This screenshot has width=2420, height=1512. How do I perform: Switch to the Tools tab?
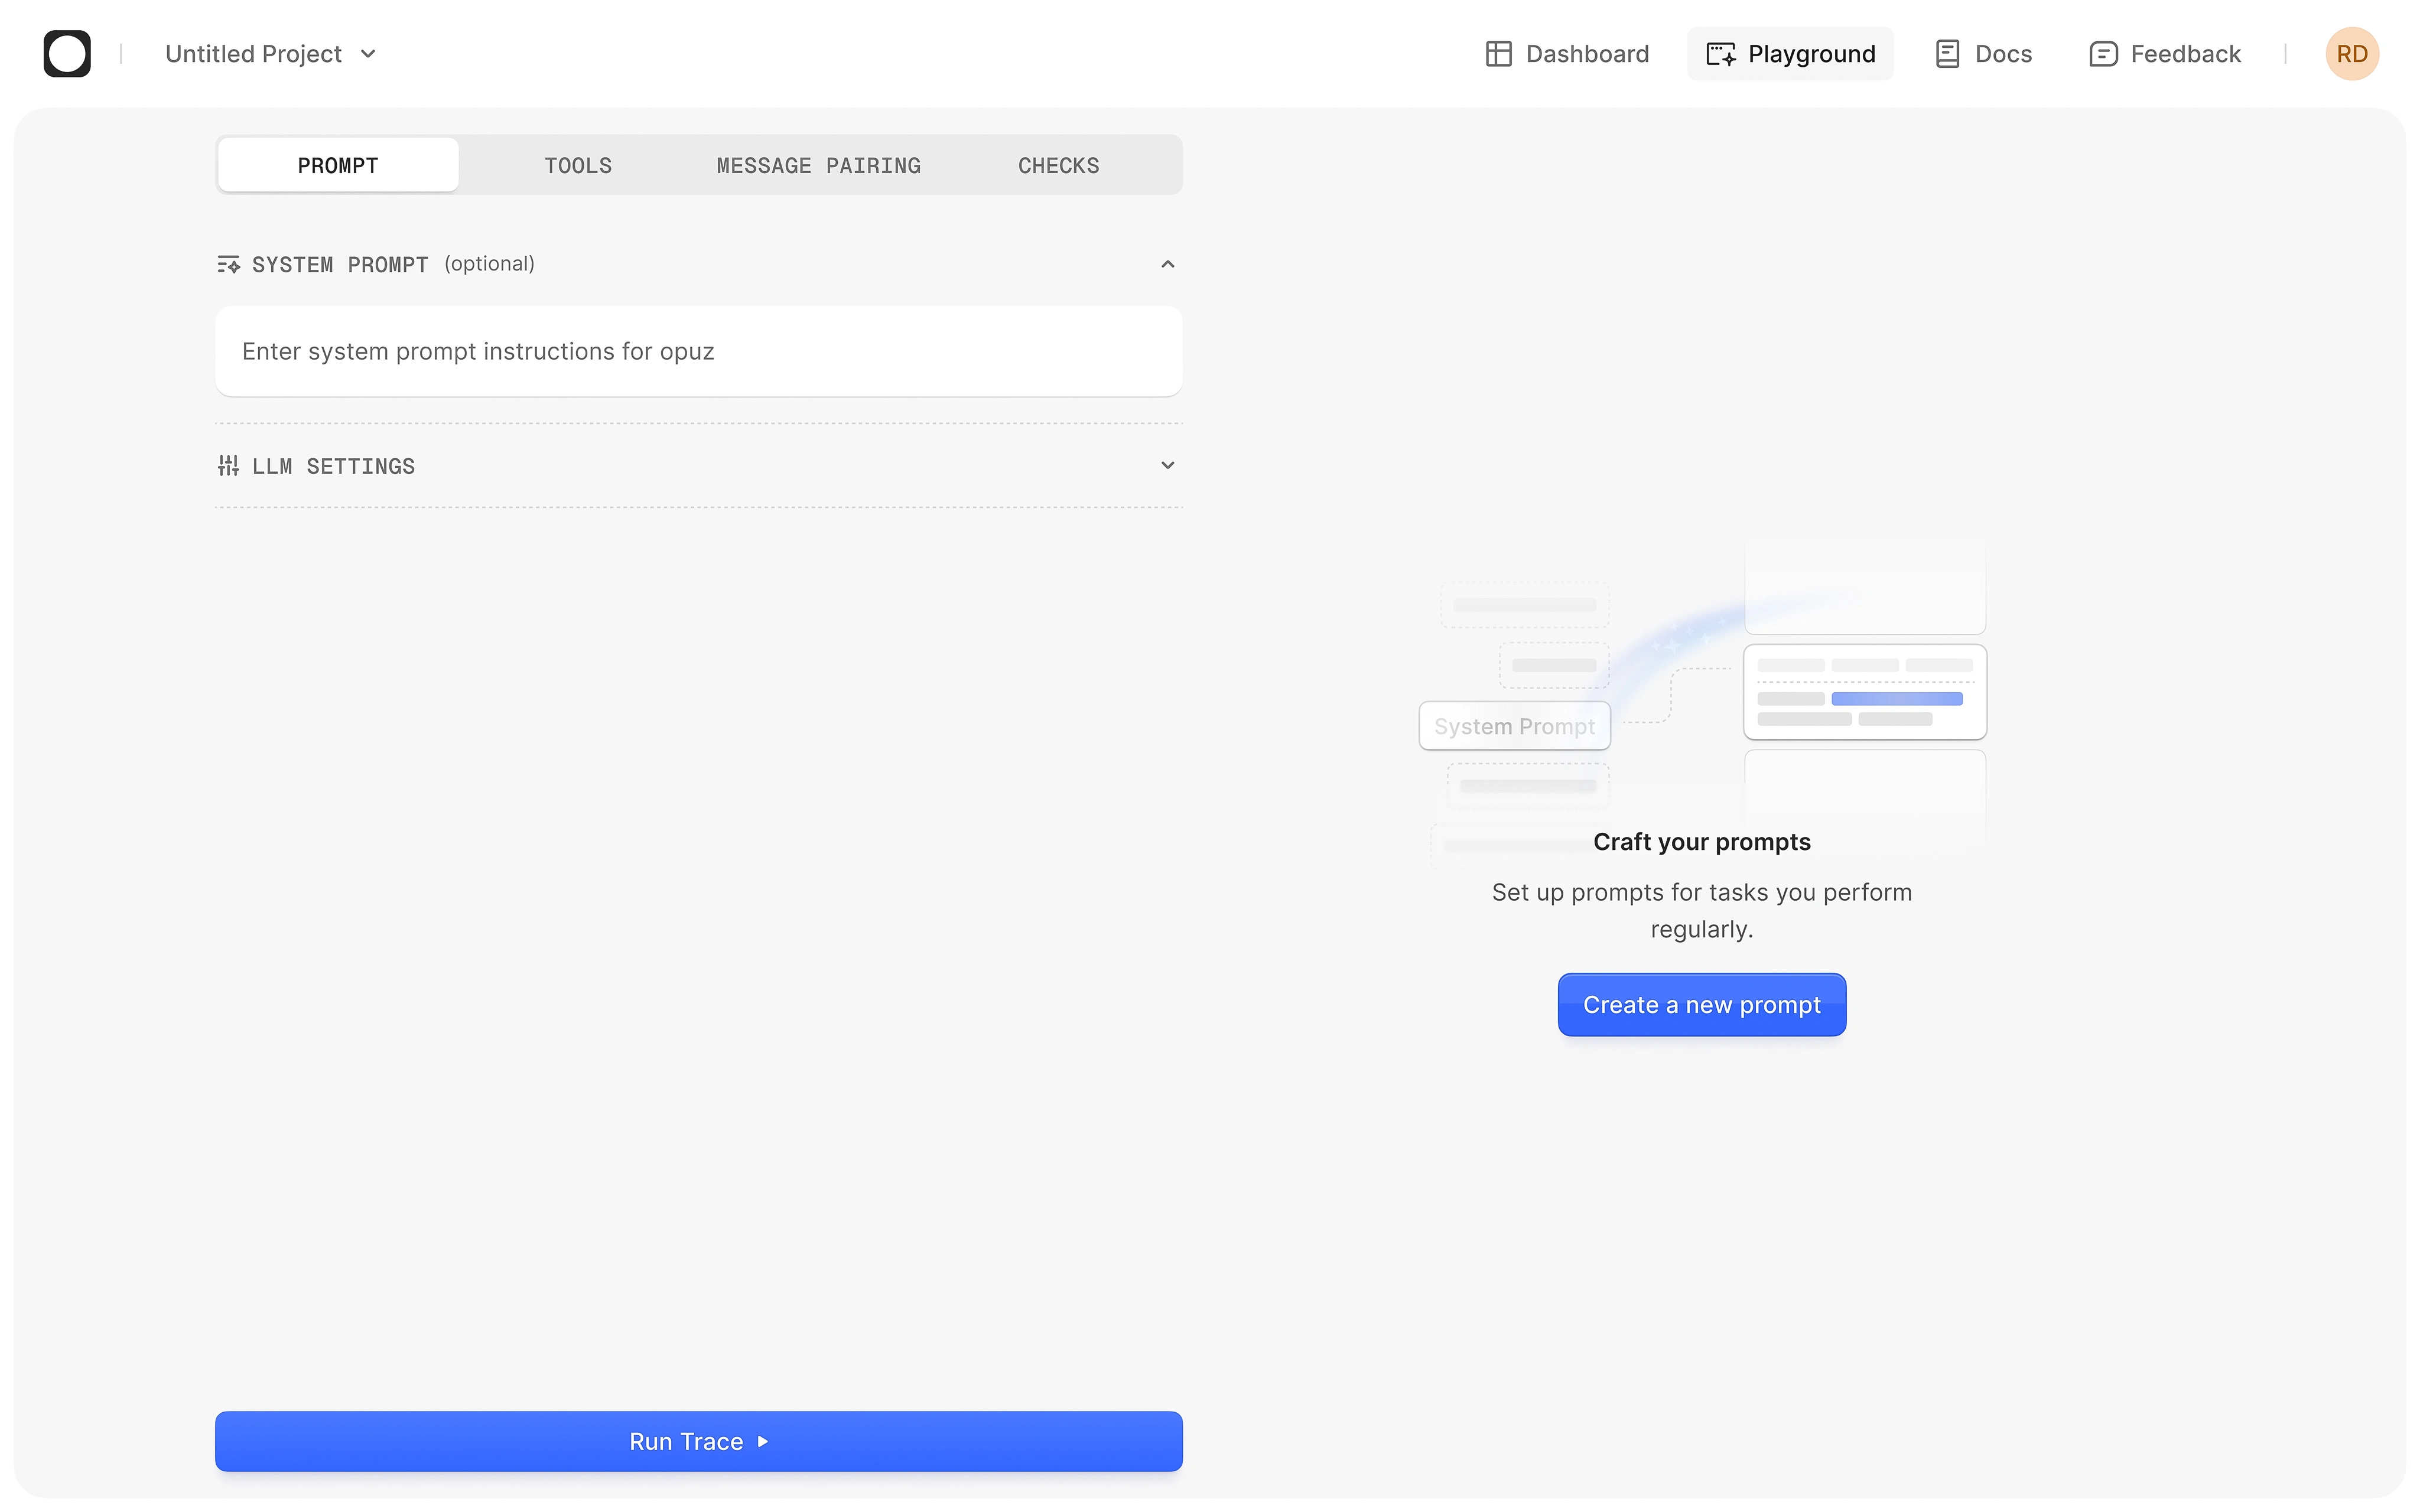coord(578,166)
